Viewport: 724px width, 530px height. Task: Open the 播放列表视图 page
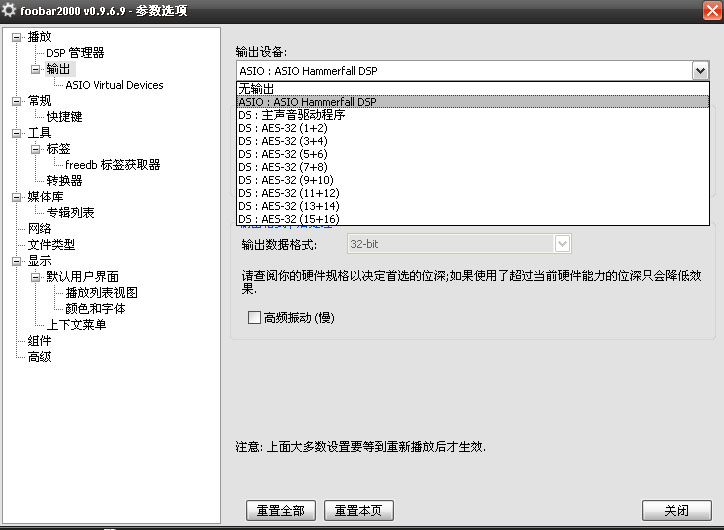102,293
